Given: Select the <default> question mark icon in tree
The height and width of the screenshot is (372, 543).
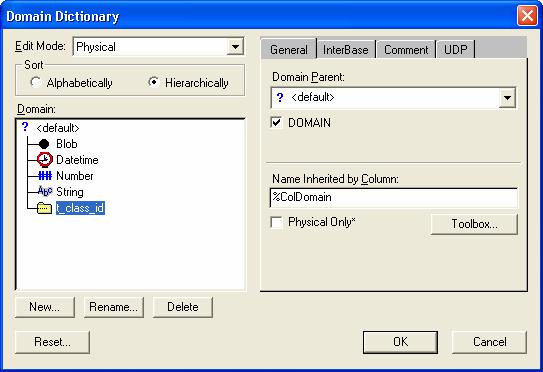Looking at the screenshot, I should pyautogui.click(x=25, y=127).
